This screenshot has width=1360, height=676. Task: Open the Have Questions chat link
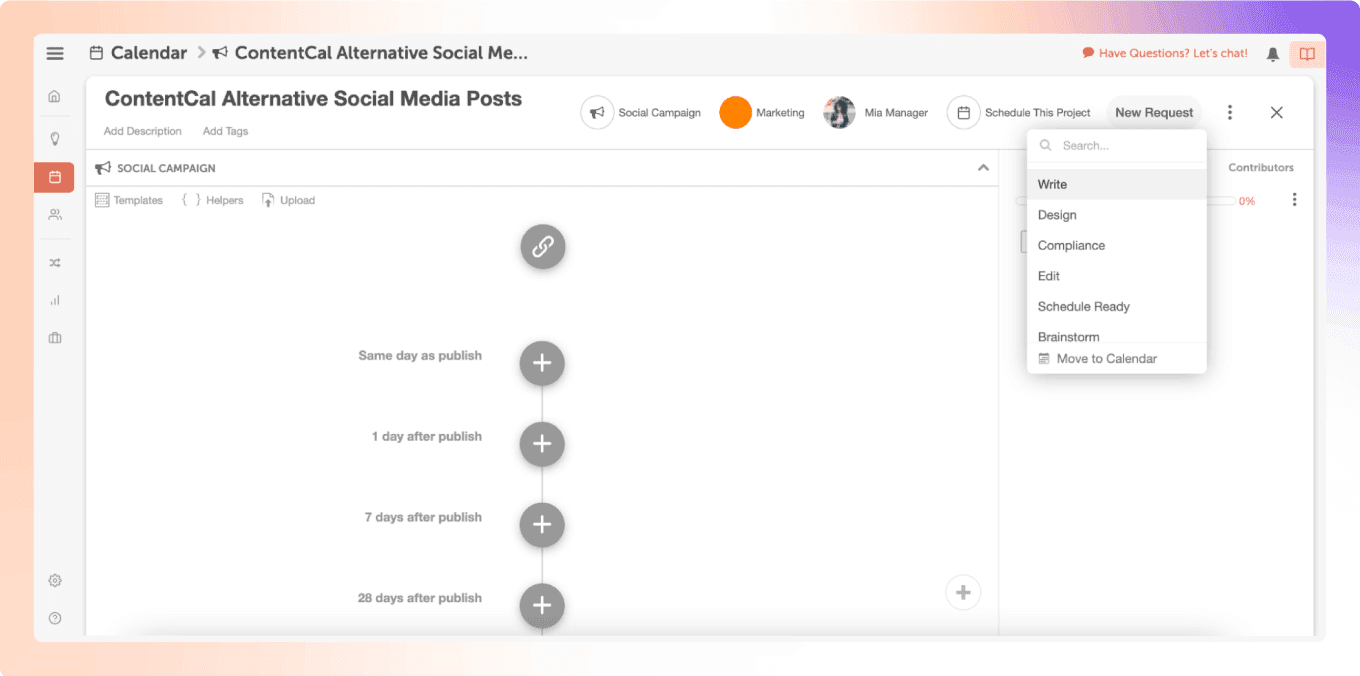pyautogui.click(x=1165, y=54)
